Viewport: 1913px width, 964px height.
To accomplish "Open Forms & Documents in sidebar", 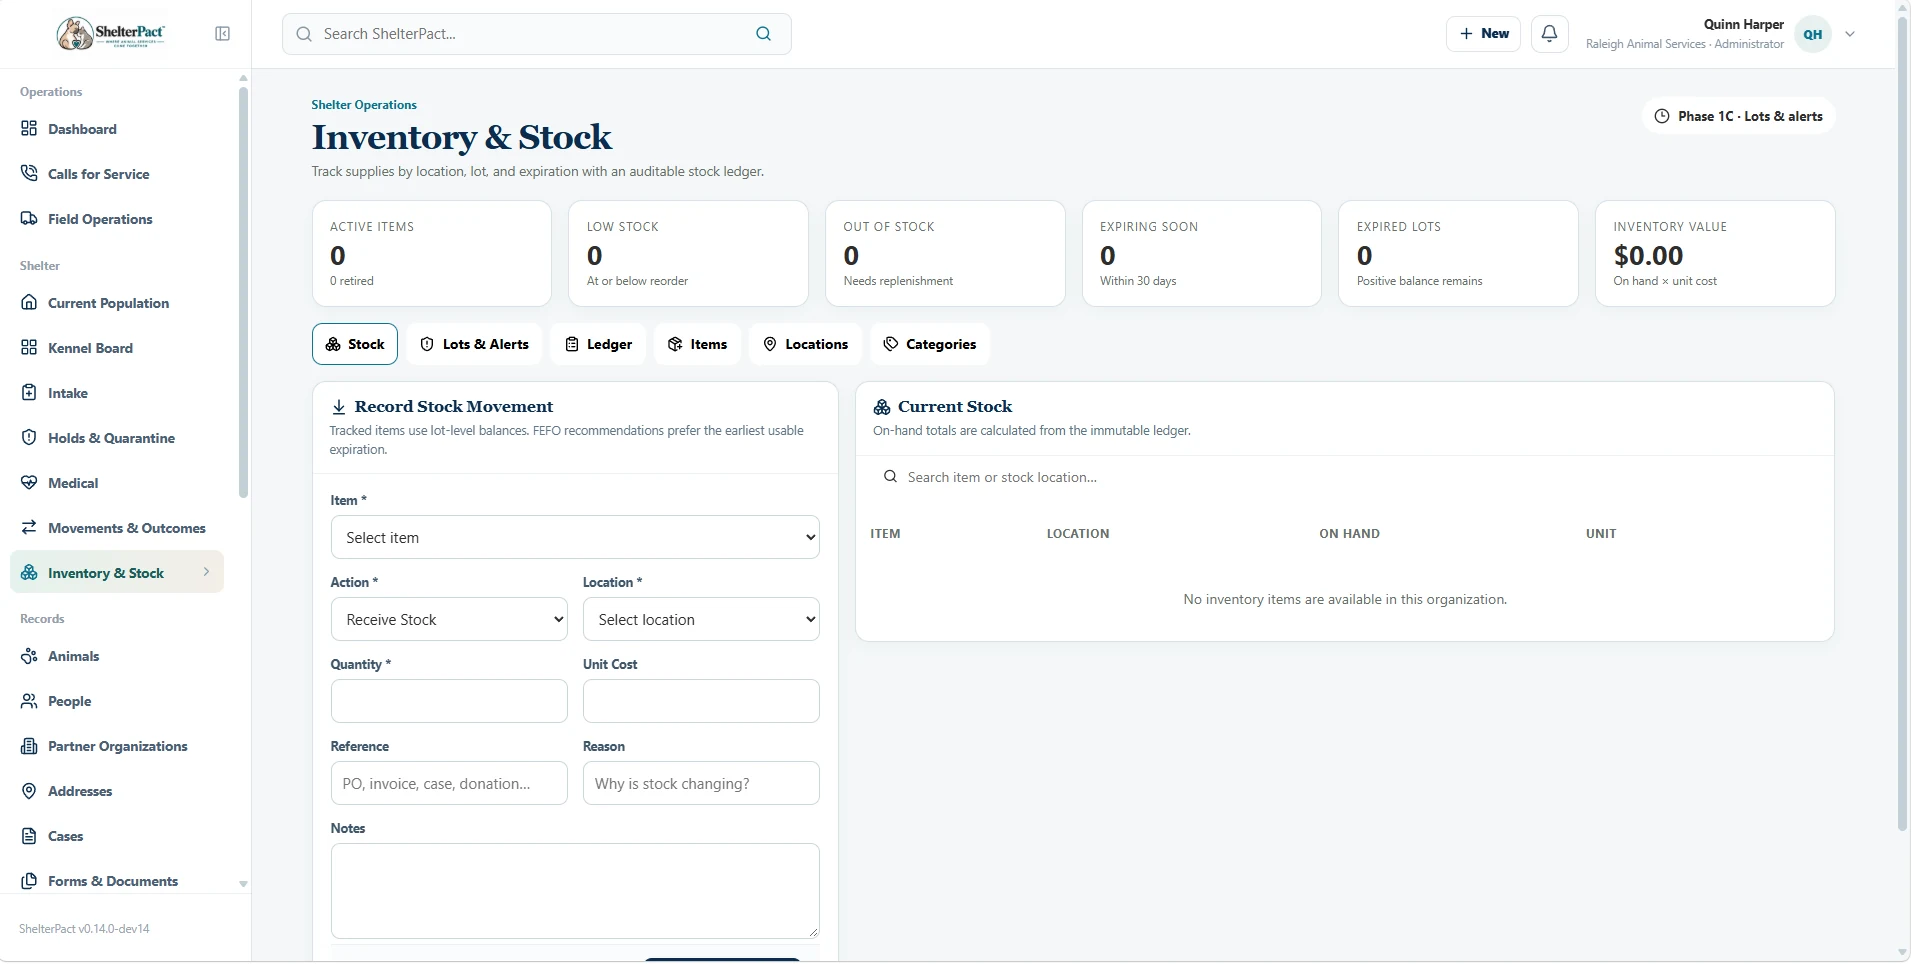I will click(x=113, y=881).
